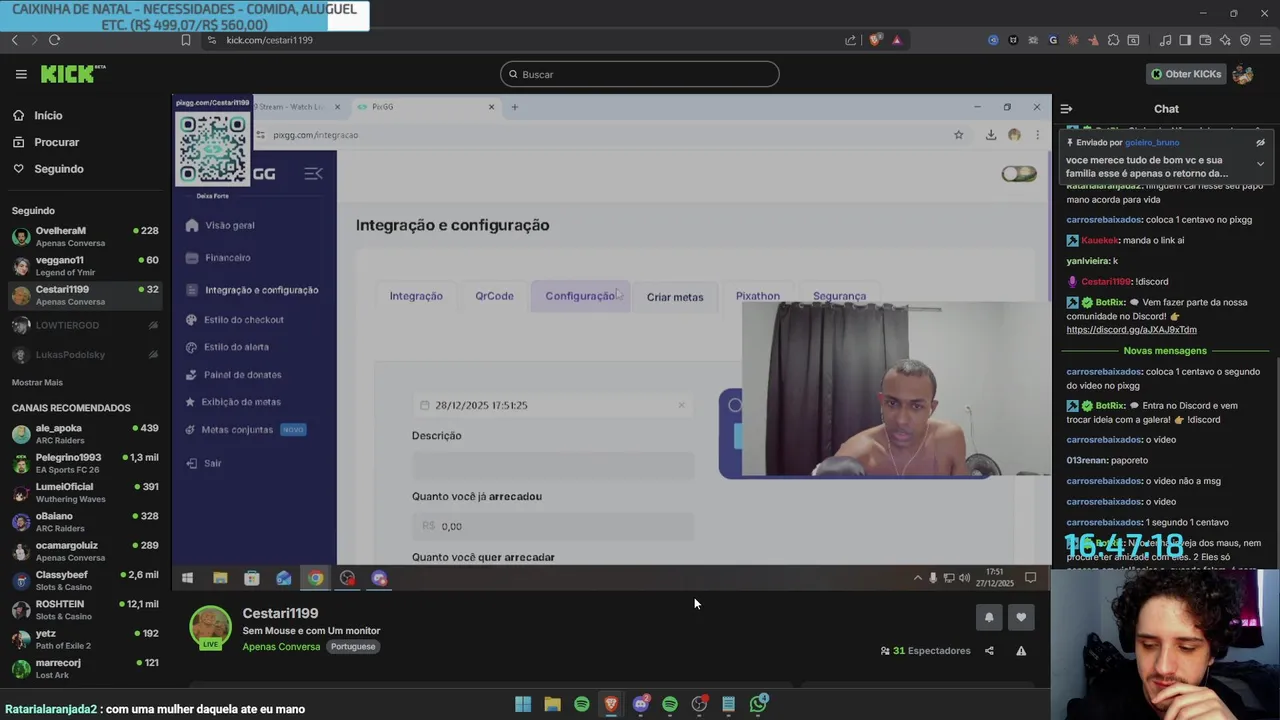The width and height of the screenshot is (1280, 720).
Task: Open File Explorer from the taskbar
Action: click(552, 704)
